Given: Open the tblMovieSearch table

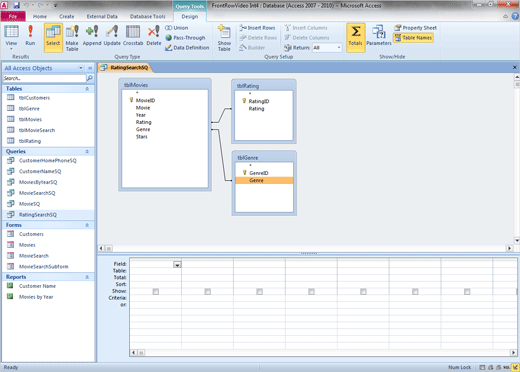Looking at the screenshot, I should click(x=37, y=130).
